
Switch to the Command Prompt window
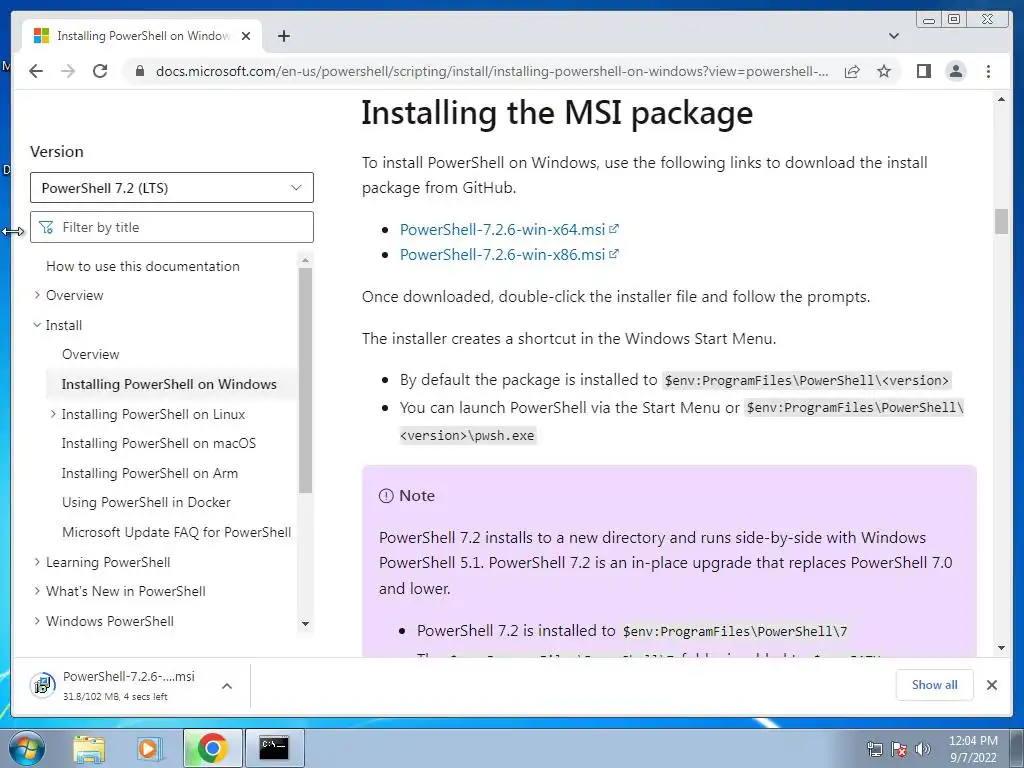[x=274, y=748]
